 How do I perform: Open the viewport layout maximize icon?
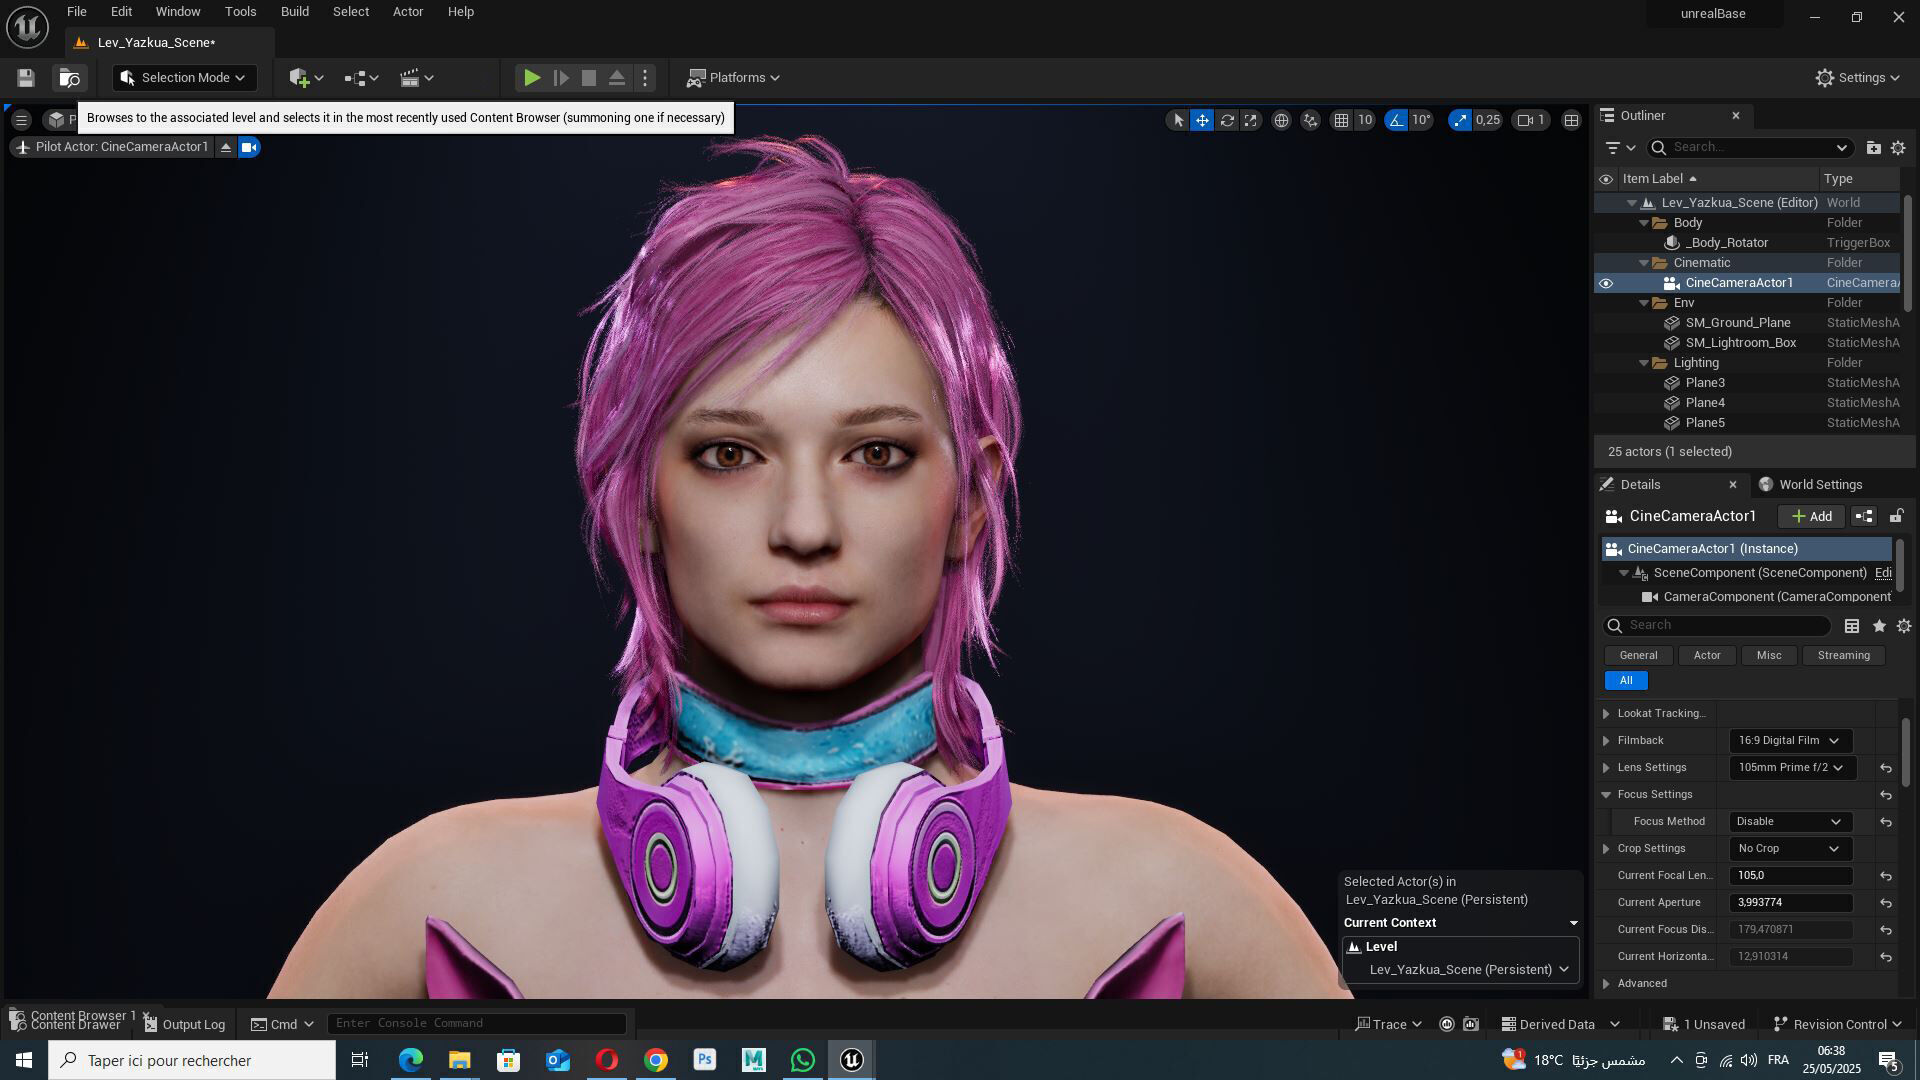(x=1571, y=120)
